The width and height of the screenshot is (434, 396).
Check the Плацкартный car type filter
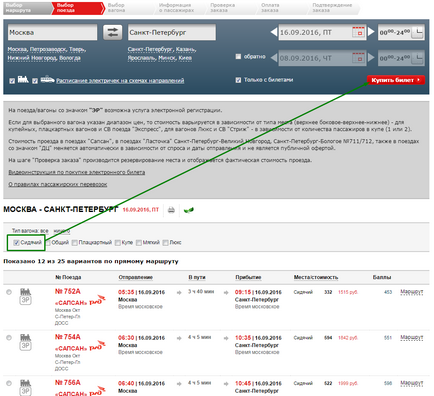(x=75, y=242)
